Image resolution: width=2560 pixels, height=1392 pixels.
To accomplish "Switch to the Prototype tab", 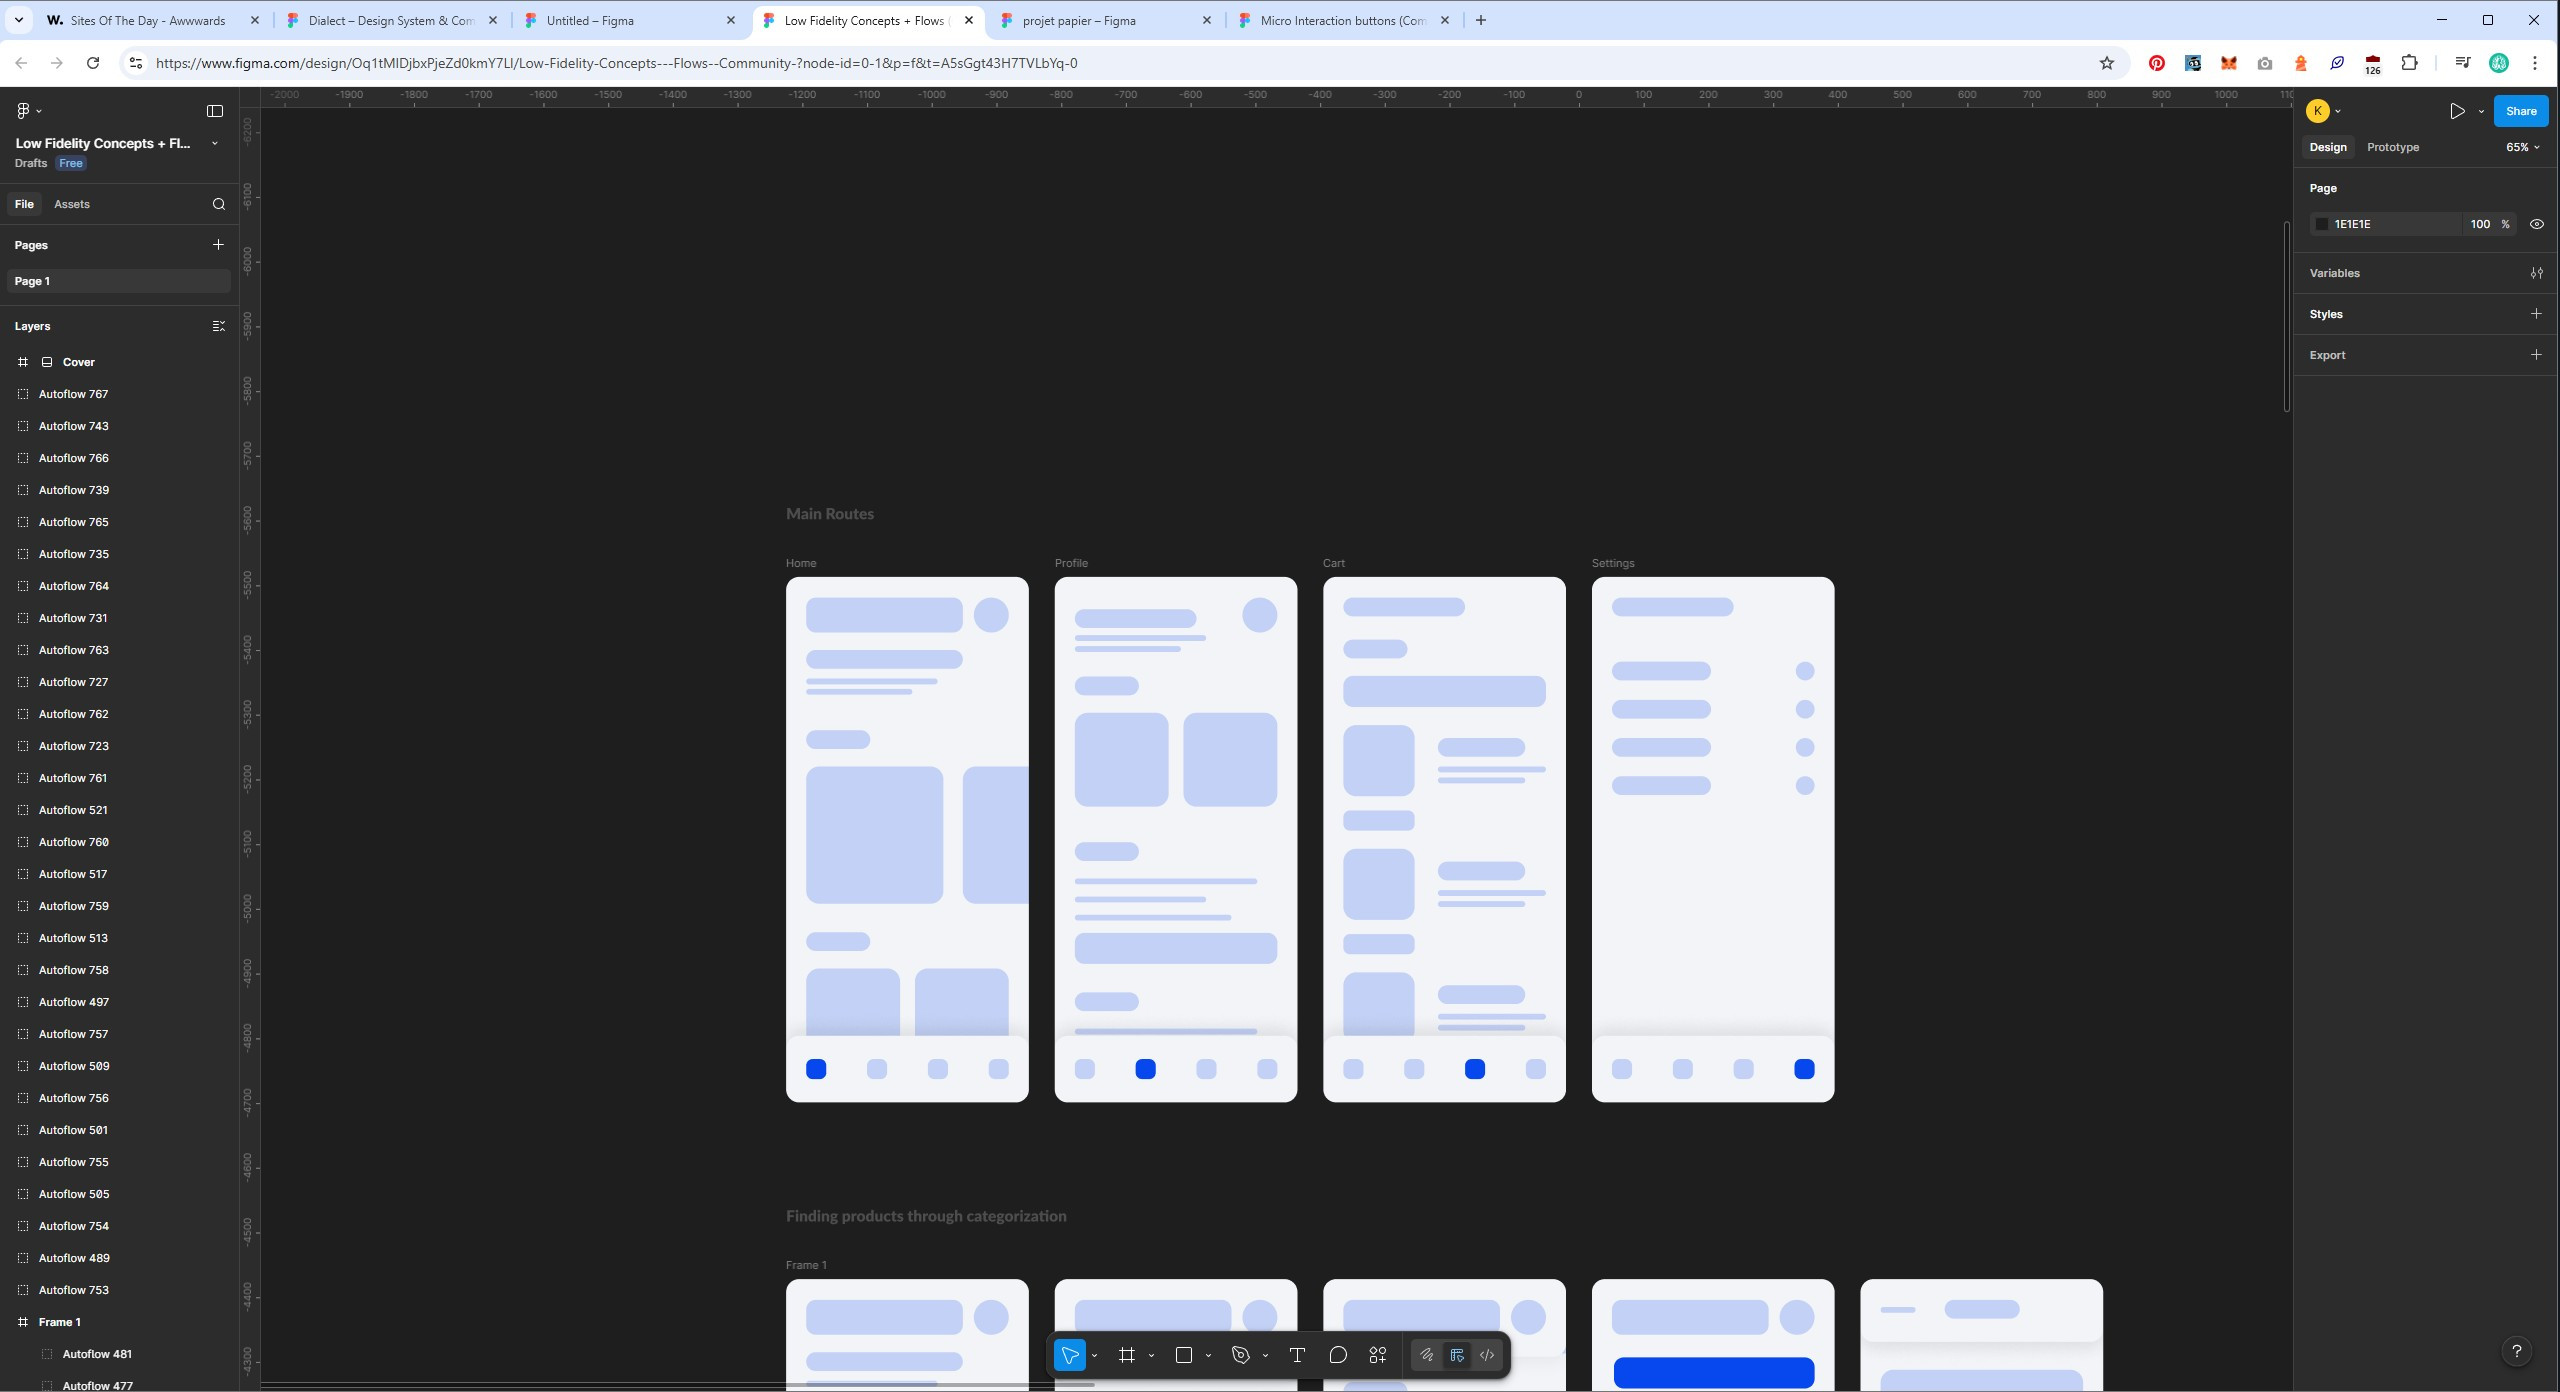I will [x=2392, y=147].
